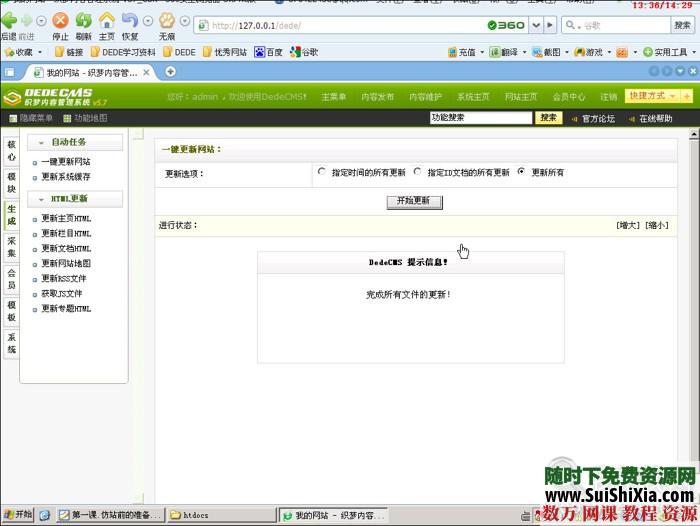This screenshot has height=526, width=700.
Task: Open the 内容维护 top menu
Action: (x=425, y=97)
